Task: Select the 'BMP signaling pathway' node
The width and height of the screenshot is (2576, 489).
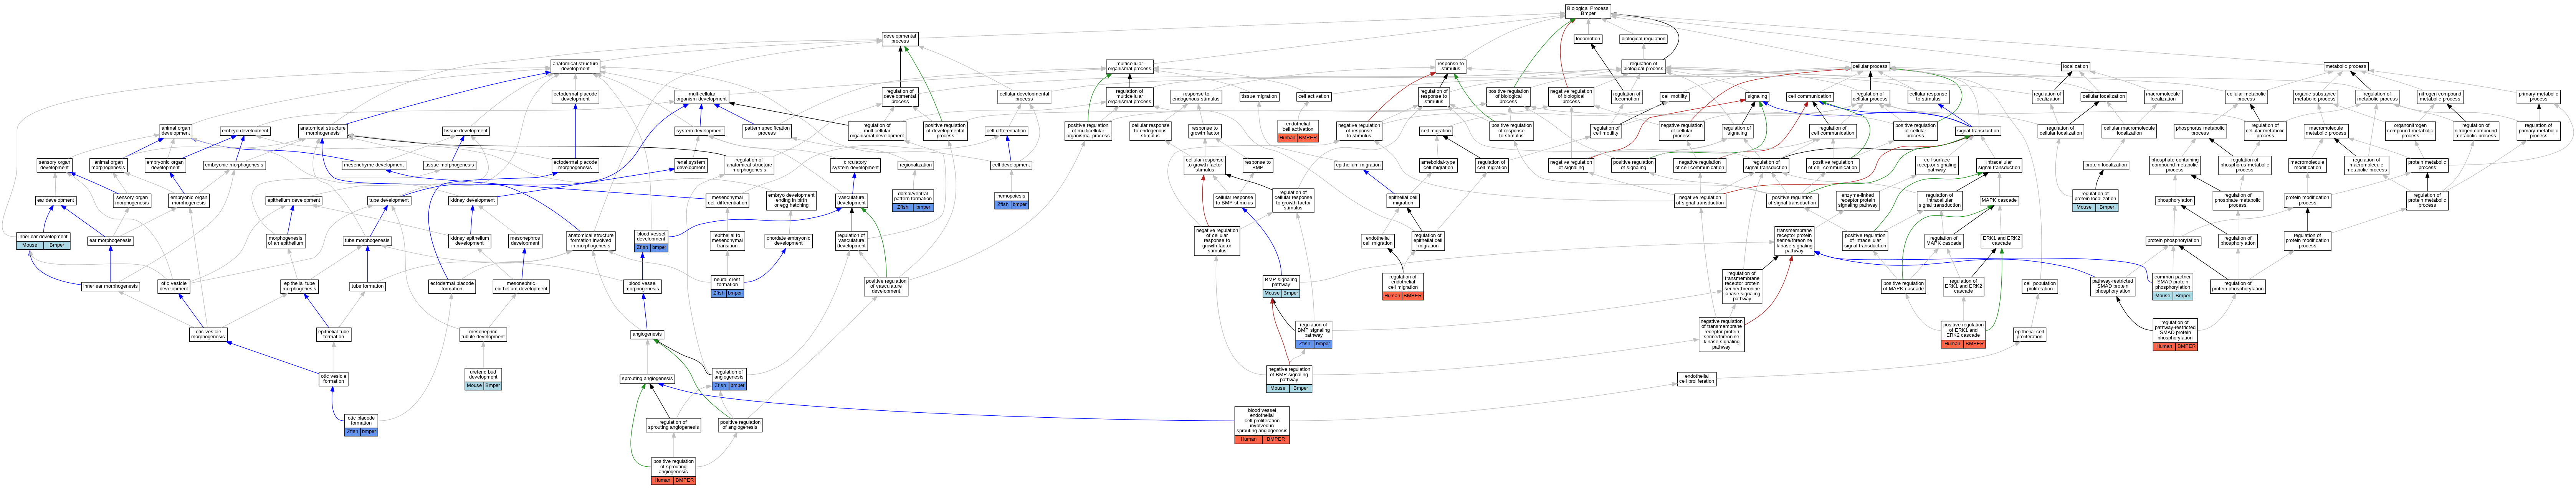Action: coord(1281,287)
